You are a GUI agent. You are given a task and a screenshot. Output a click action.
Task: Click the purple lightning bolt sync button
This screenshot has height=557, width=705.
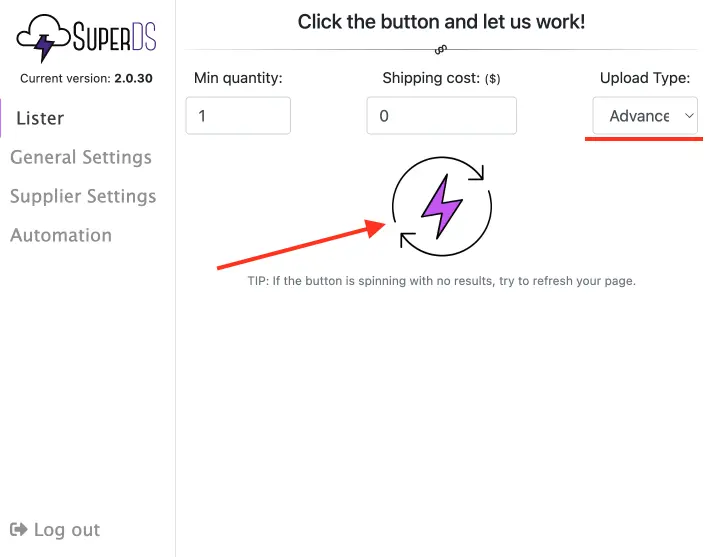(442, 206)
